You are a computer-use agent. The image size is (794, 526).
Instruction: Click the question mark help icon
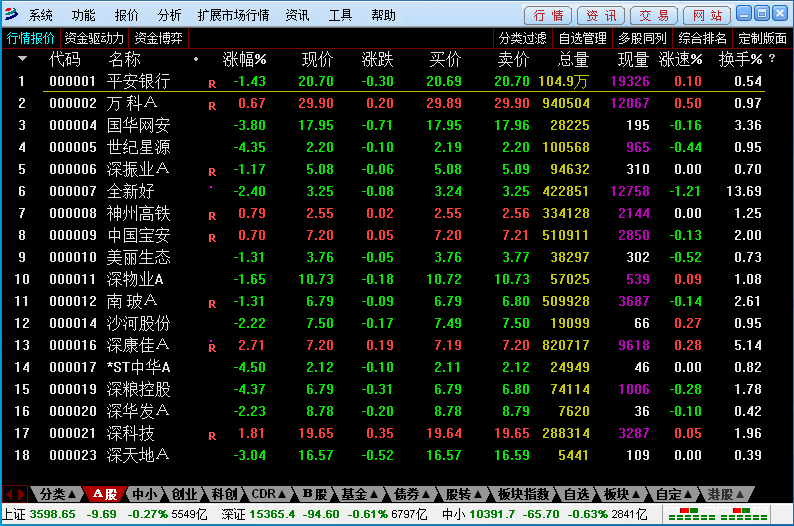coord(772,58)
